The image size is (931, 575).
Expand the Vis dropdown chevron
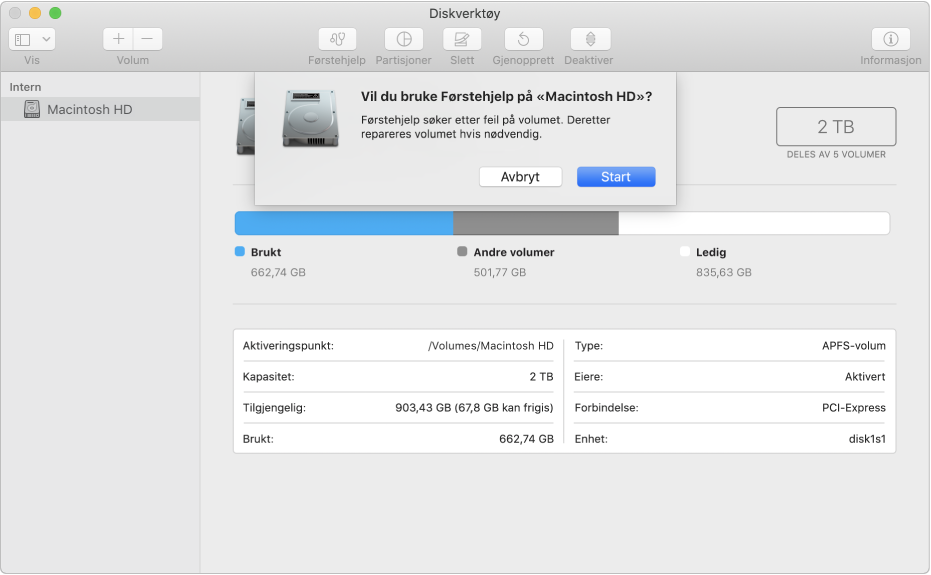click(x=46, y=40)
